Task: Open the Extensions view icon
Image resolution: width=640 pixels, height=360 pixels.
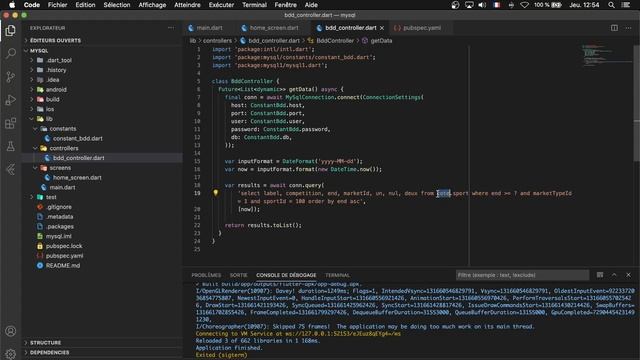Action: point(11,123)
